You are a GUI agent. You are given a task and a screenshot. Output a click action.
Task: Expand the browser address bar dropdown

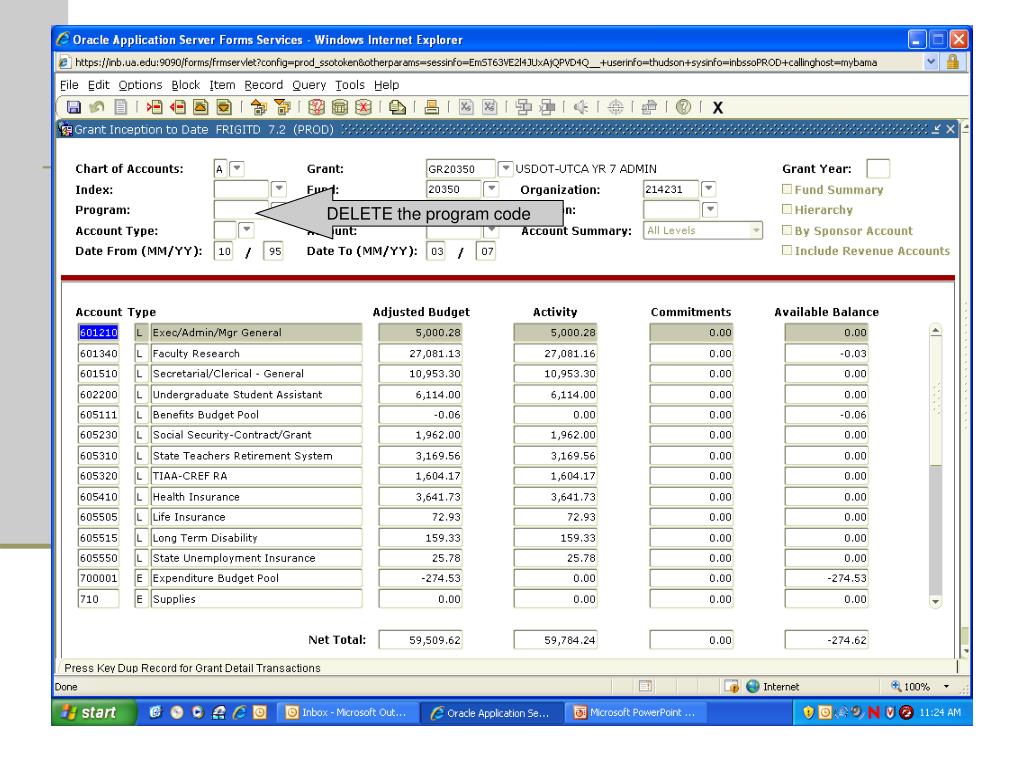(931, 62)
